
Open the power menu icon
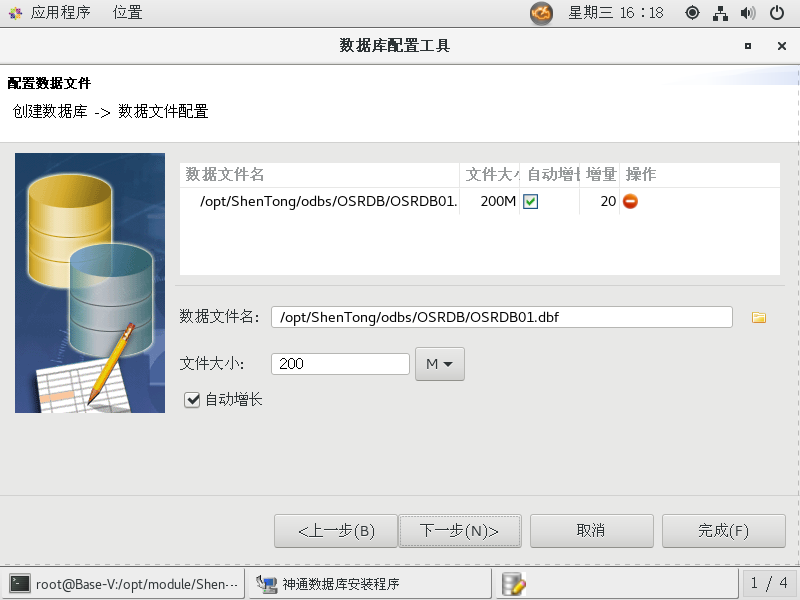[x=777, y=13]
